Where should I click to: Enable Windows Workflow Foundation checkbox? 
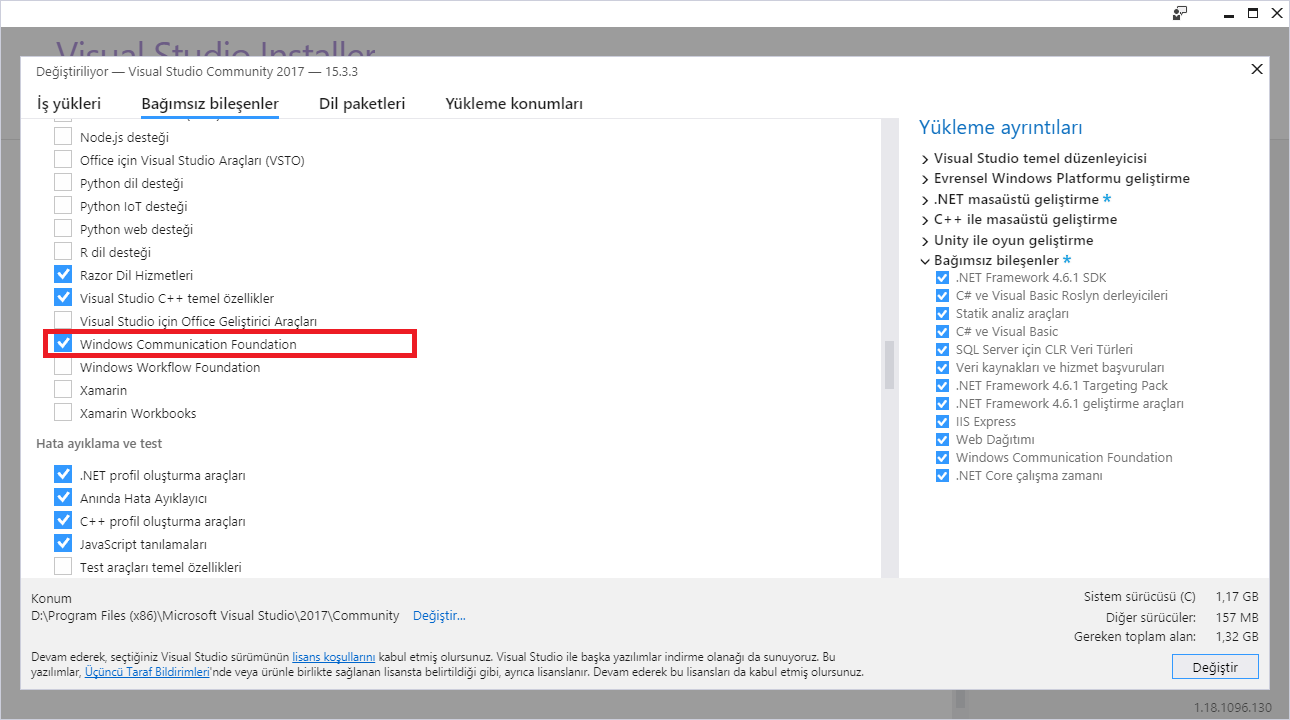pyautogui.click(x=63, y=367)
